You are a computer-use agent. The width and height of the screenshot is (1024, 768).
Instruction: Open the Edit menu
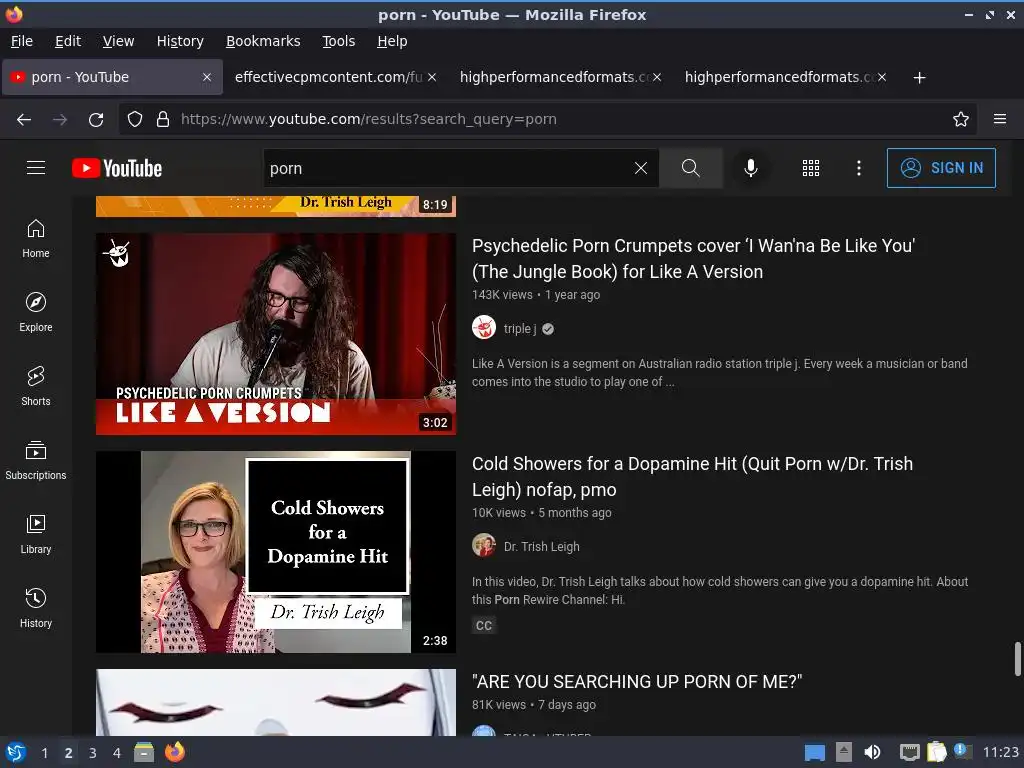(68, 41)
